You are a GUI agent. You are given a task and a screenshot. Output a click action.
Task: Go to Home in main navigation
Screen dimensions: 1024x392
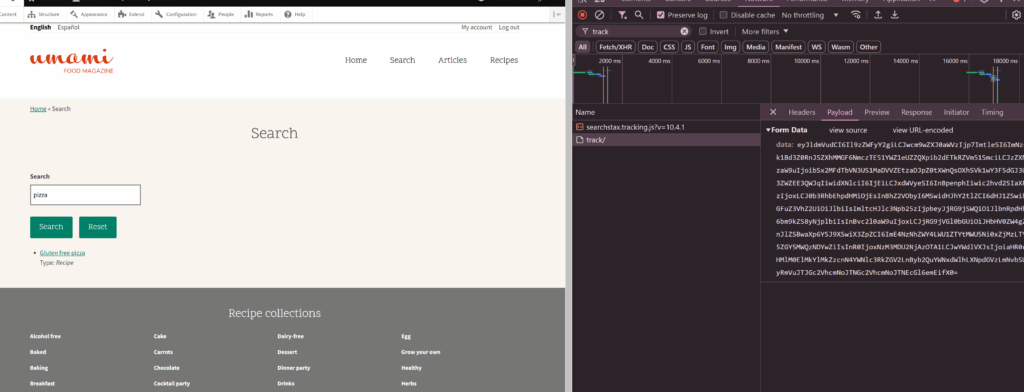[x=356, y=60]
